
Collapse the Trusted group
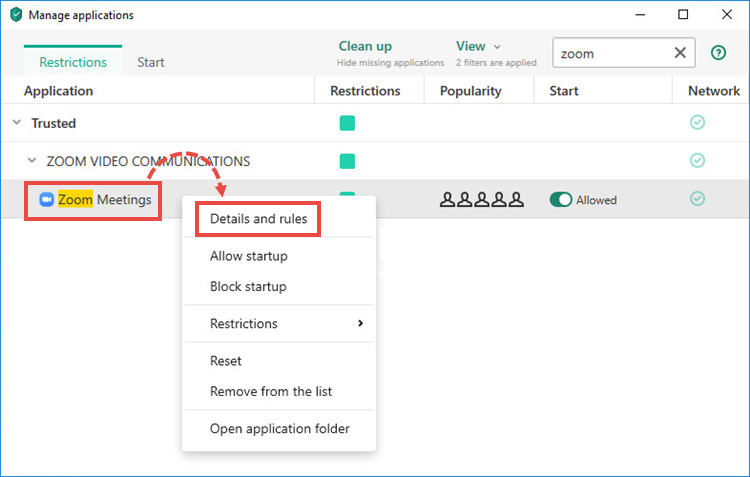click(x=17, y=122)
